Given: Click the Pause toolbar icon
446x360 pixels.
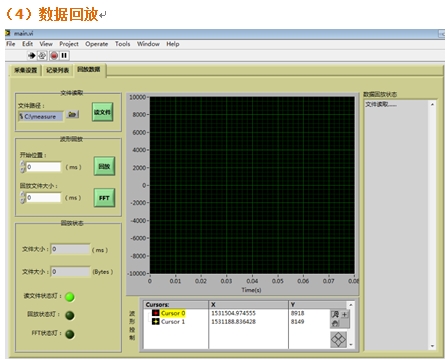Looking at the screenshot, I should point(64,55).
